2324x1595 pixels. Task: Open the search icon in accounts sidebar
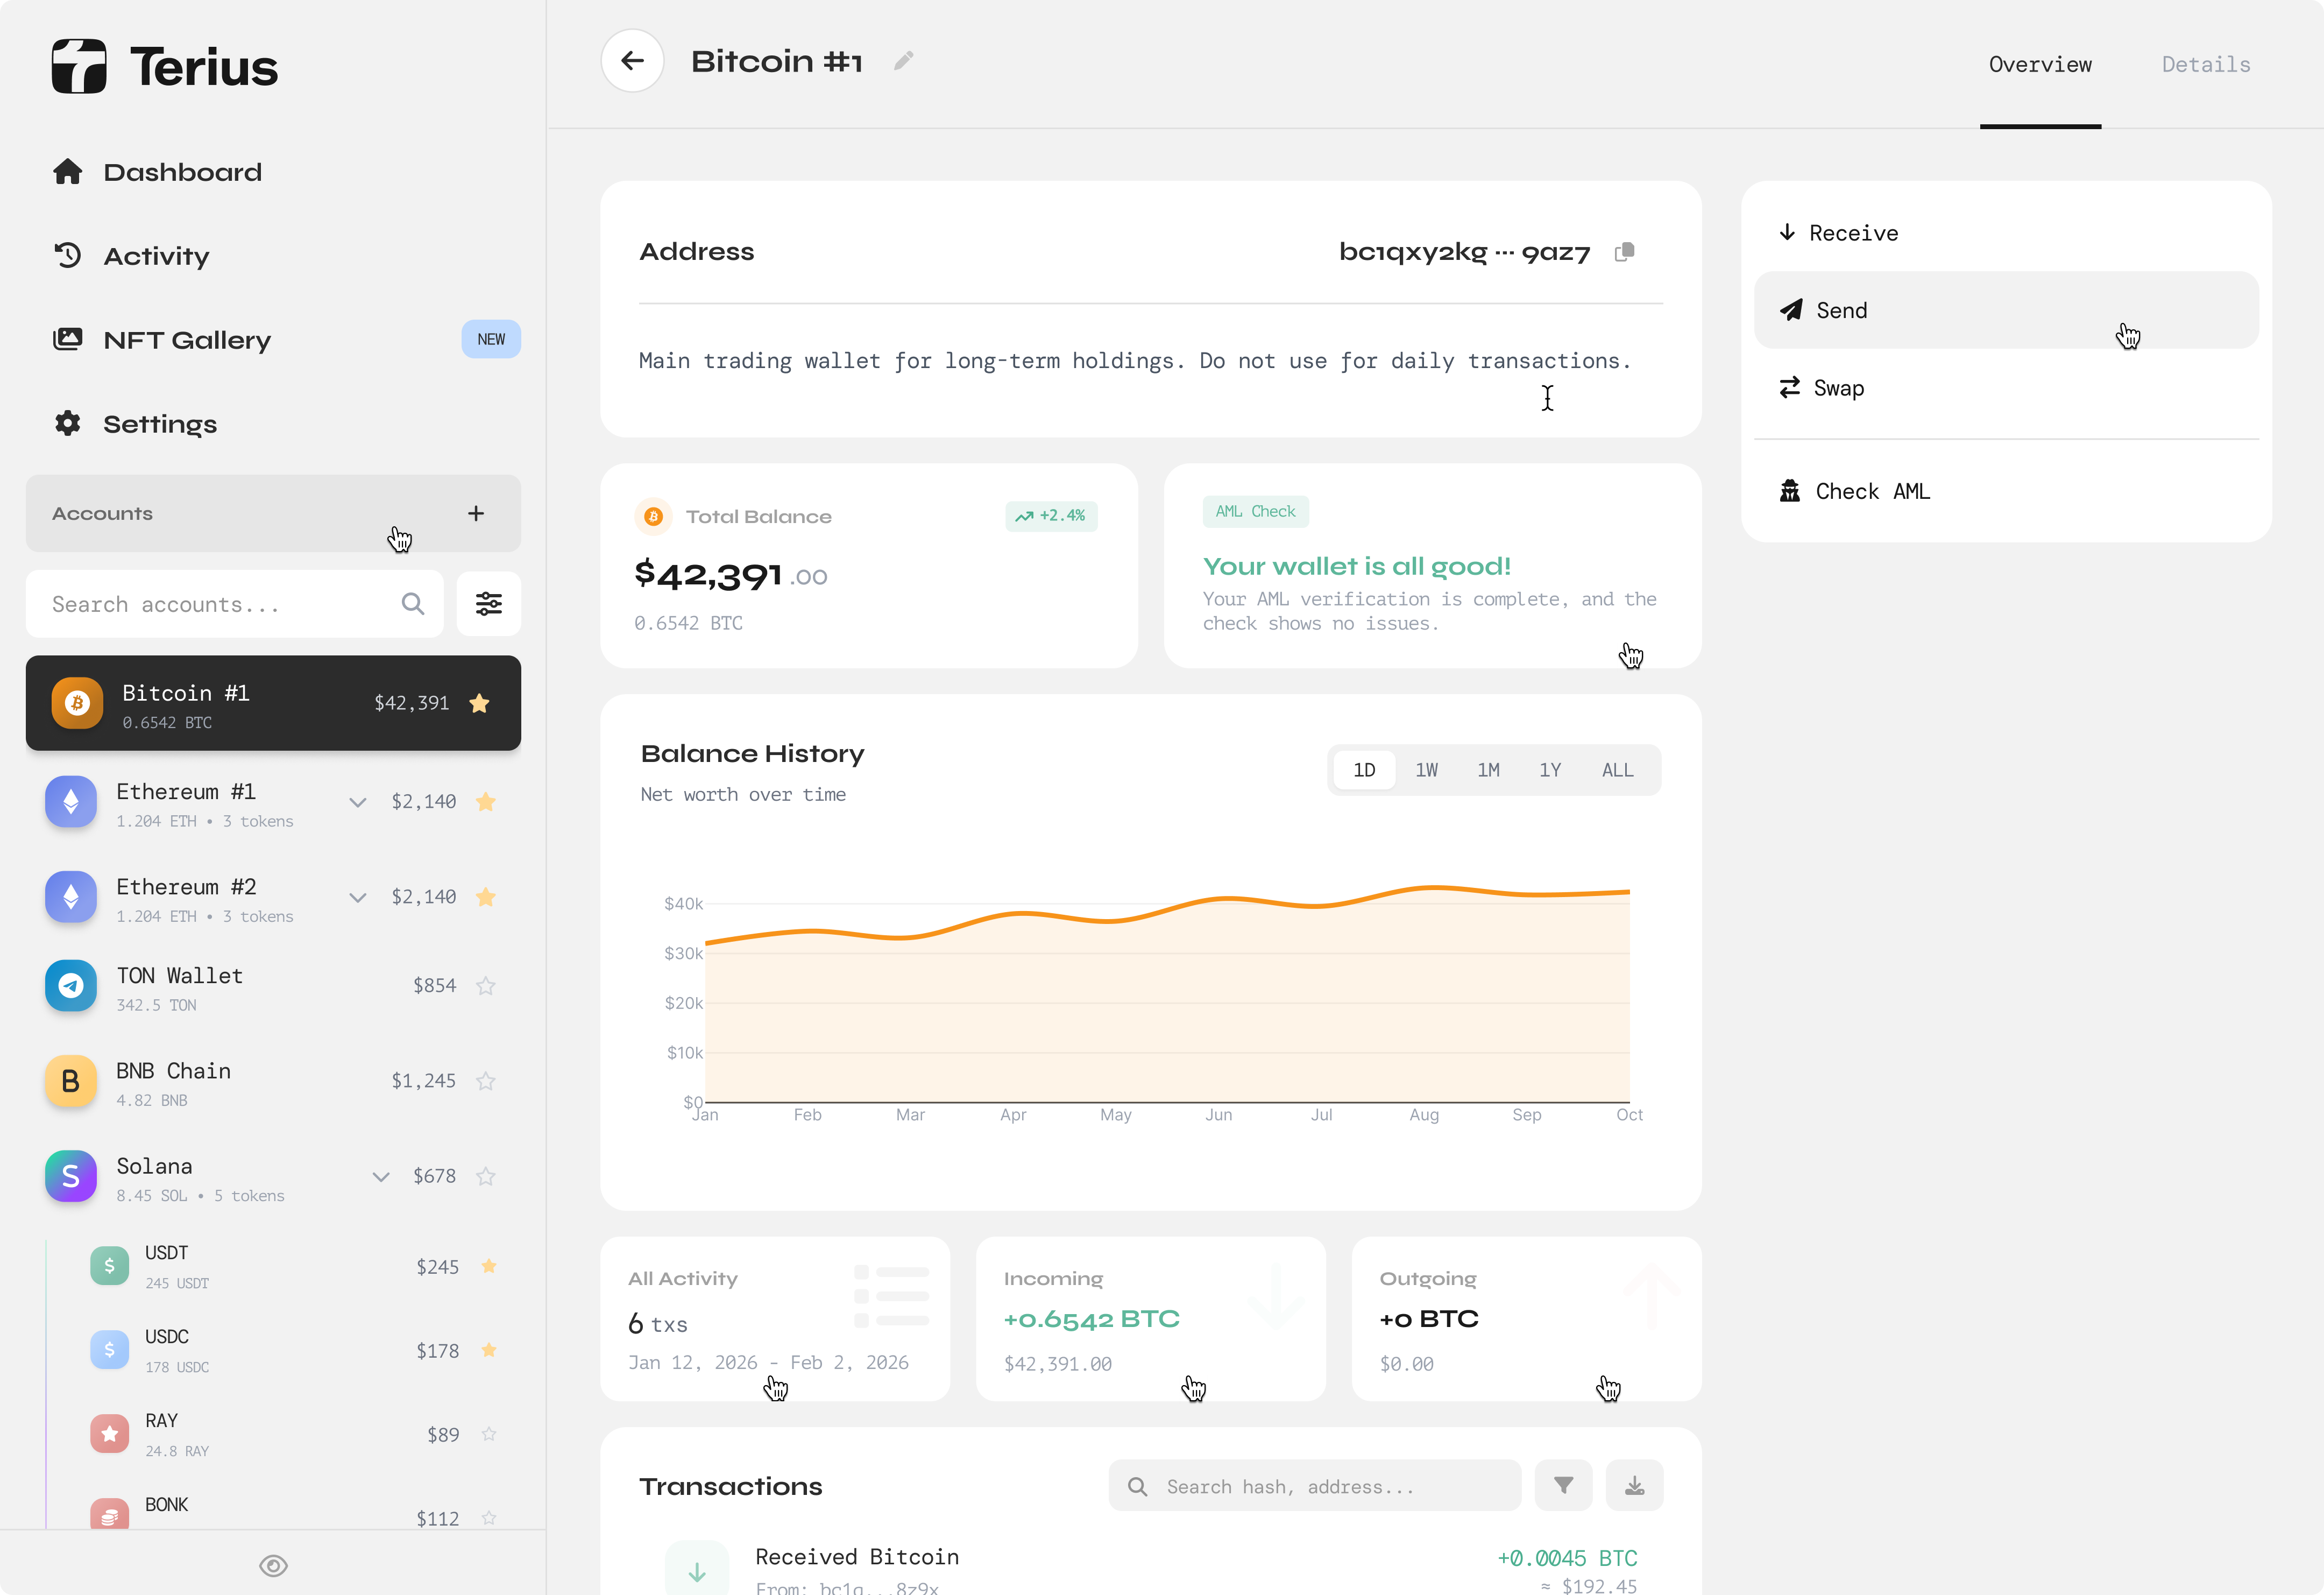[x=413, y=603]
